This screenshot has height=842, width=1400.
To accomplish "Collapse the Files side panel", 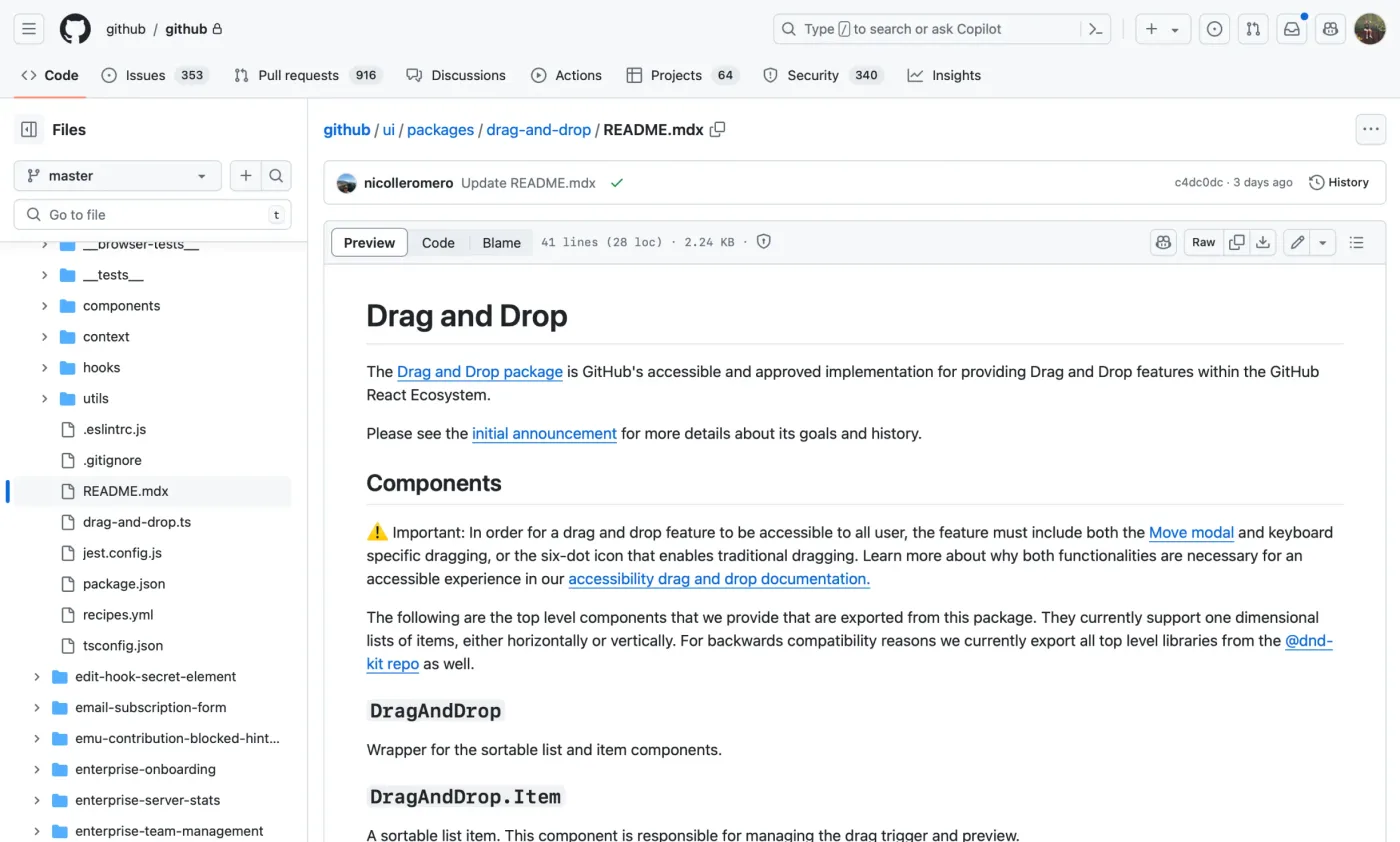I will [x=29, y=129].
